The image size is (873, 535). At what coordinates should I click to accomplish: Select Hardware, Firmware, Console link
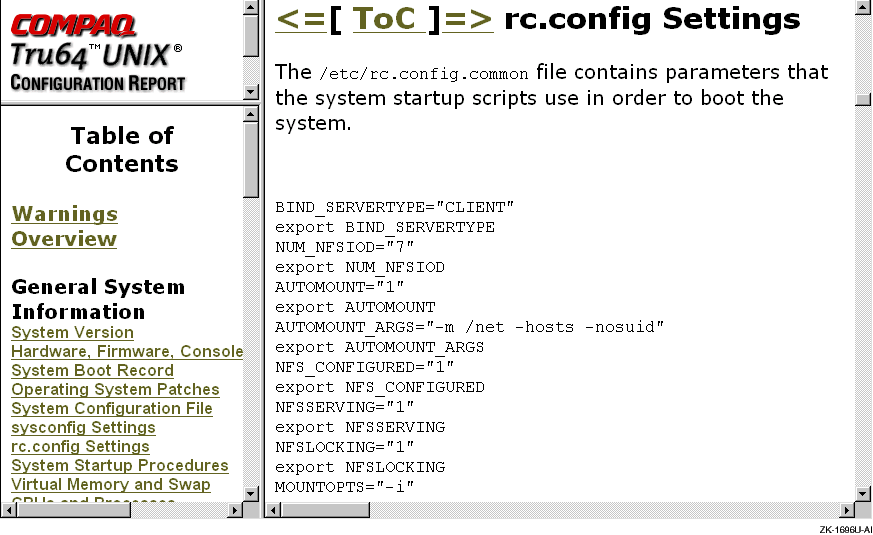tap(127, 352)
